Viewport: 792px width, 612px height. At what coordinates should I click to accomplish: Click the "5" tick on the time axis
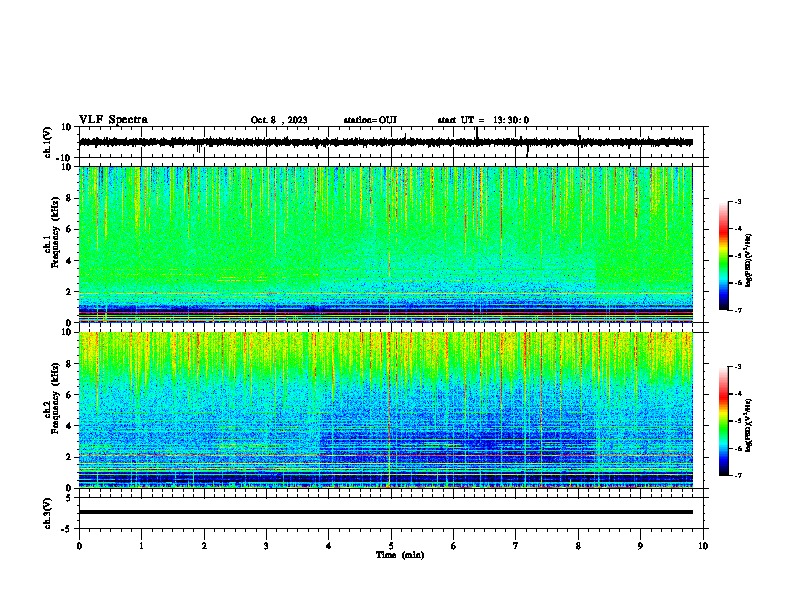click(391, 546)
